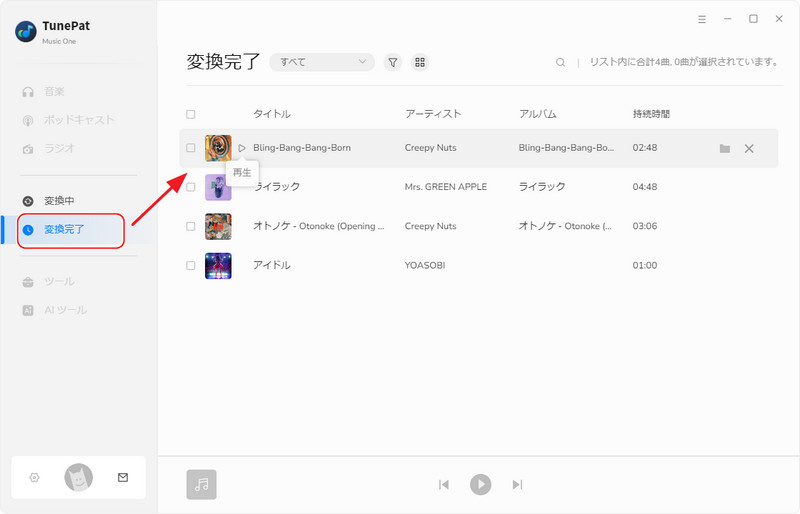
Task: Click Creepy Nuts in the オトノケ row
Action: tap(431, 226)
